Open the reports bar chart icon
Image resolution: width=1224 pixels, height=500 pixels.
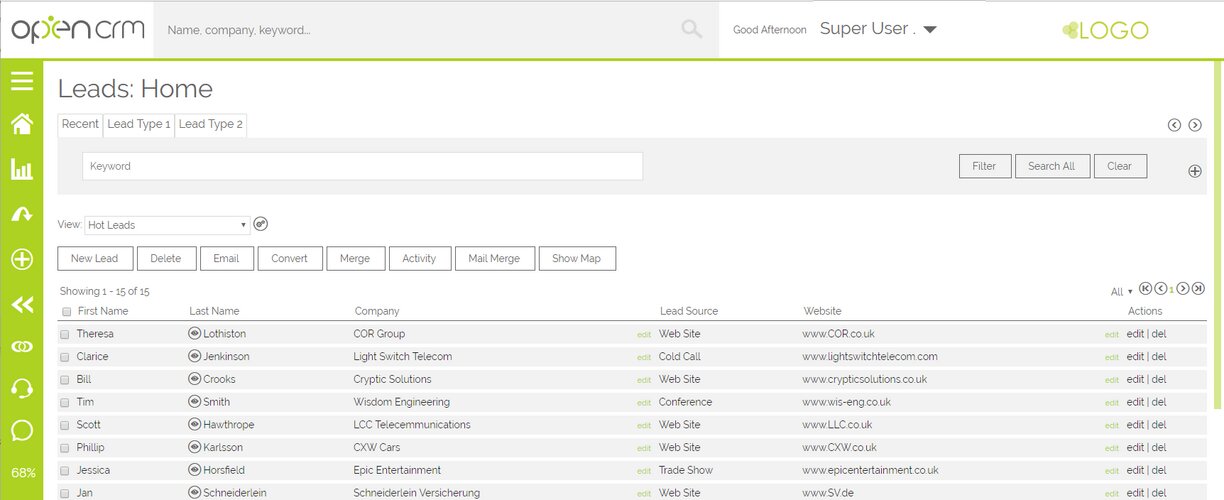21,169
